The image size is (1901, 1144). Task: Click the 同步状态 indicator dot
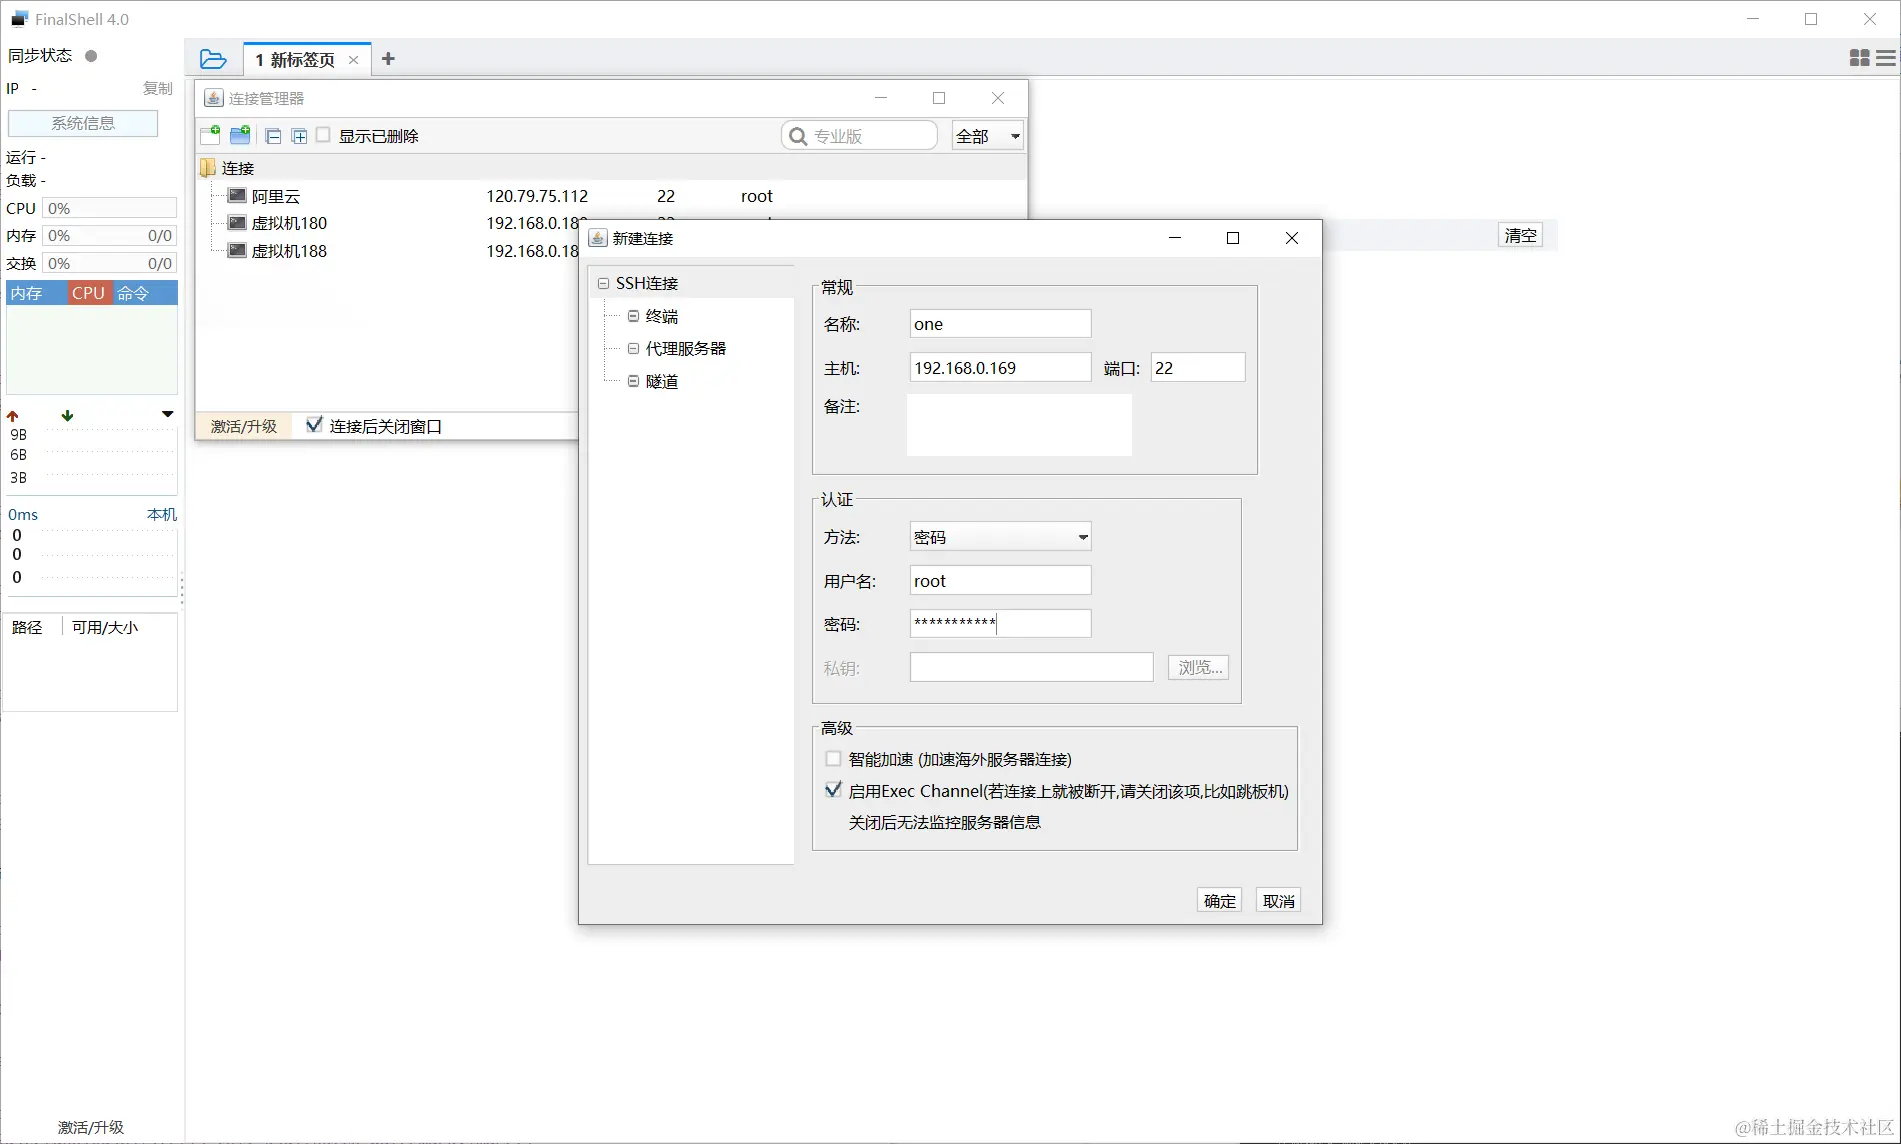(x=91, y=56)
